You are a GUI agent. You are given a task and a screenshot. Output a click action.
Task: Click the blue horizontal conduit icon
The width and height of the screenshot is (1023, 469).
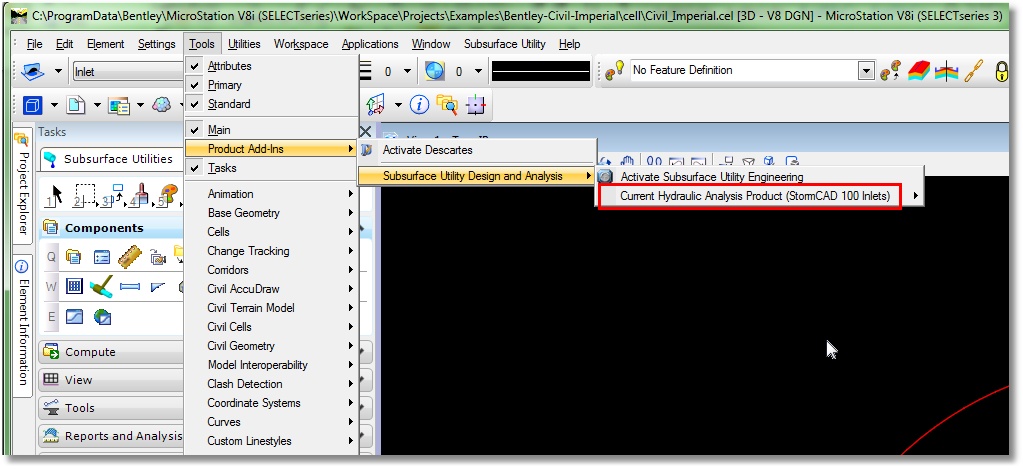click(x=130, y=286)
